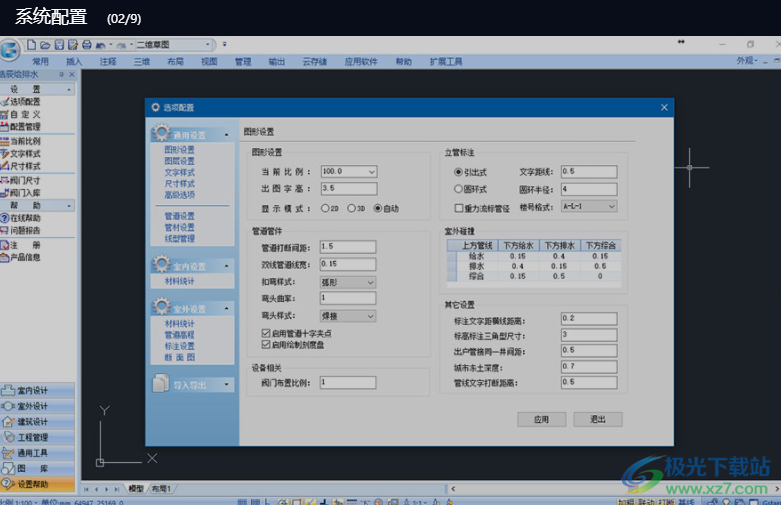Click the Undo arrow icon

click(x=100, y=45)
